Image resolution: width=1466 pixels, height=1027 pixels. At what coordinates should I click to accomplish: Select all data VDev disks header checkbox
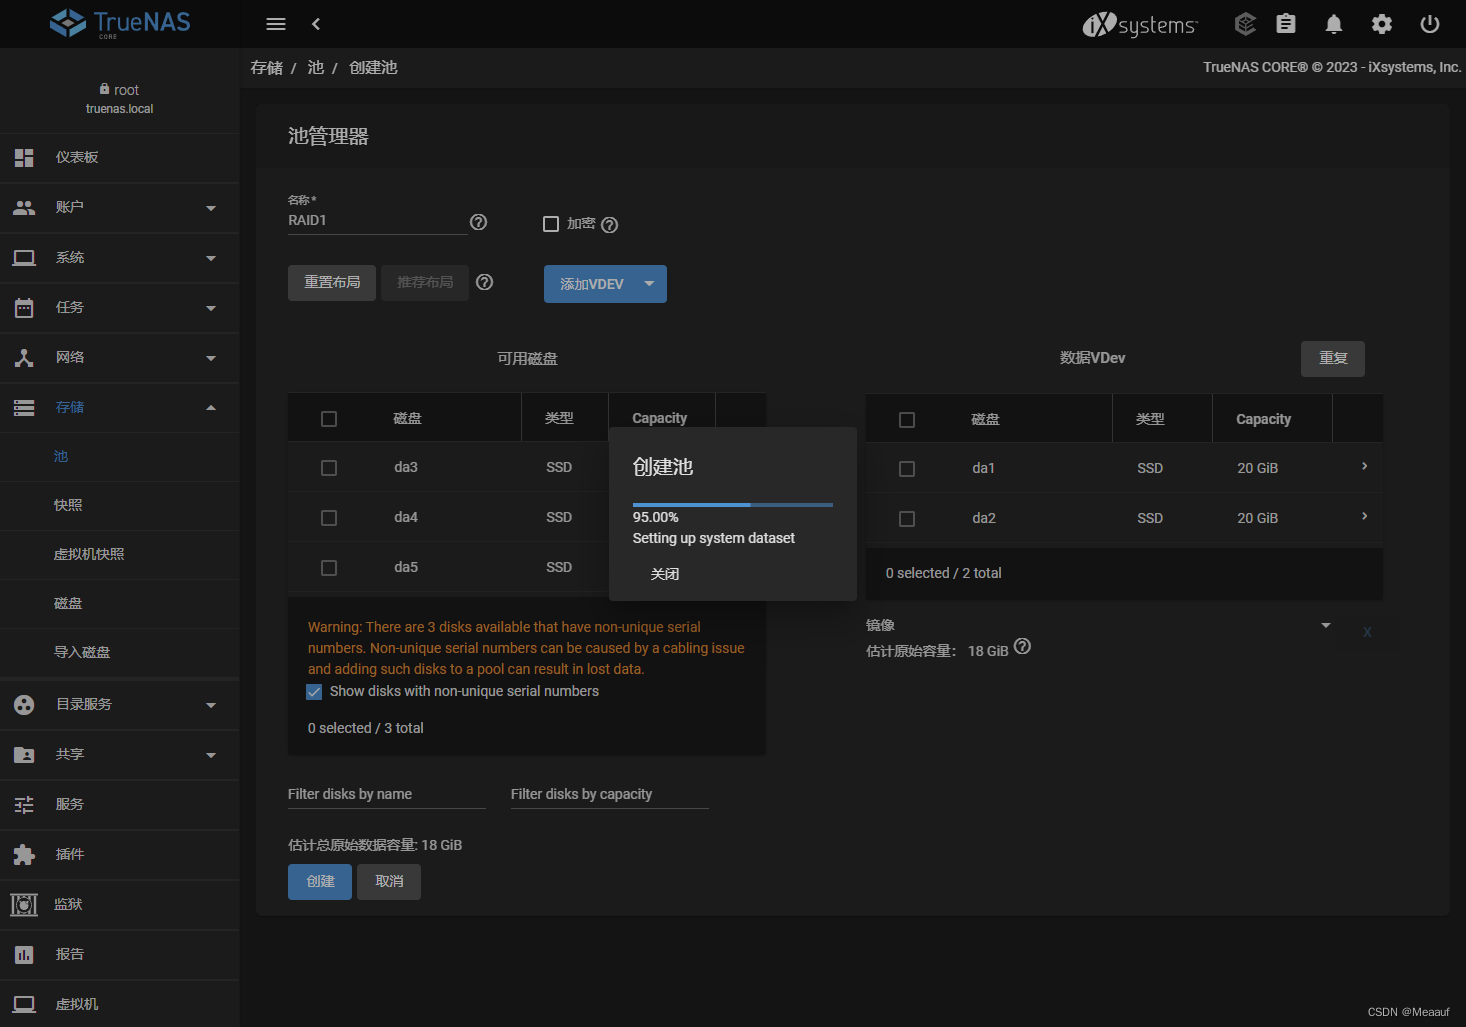[x=907, y=420]
